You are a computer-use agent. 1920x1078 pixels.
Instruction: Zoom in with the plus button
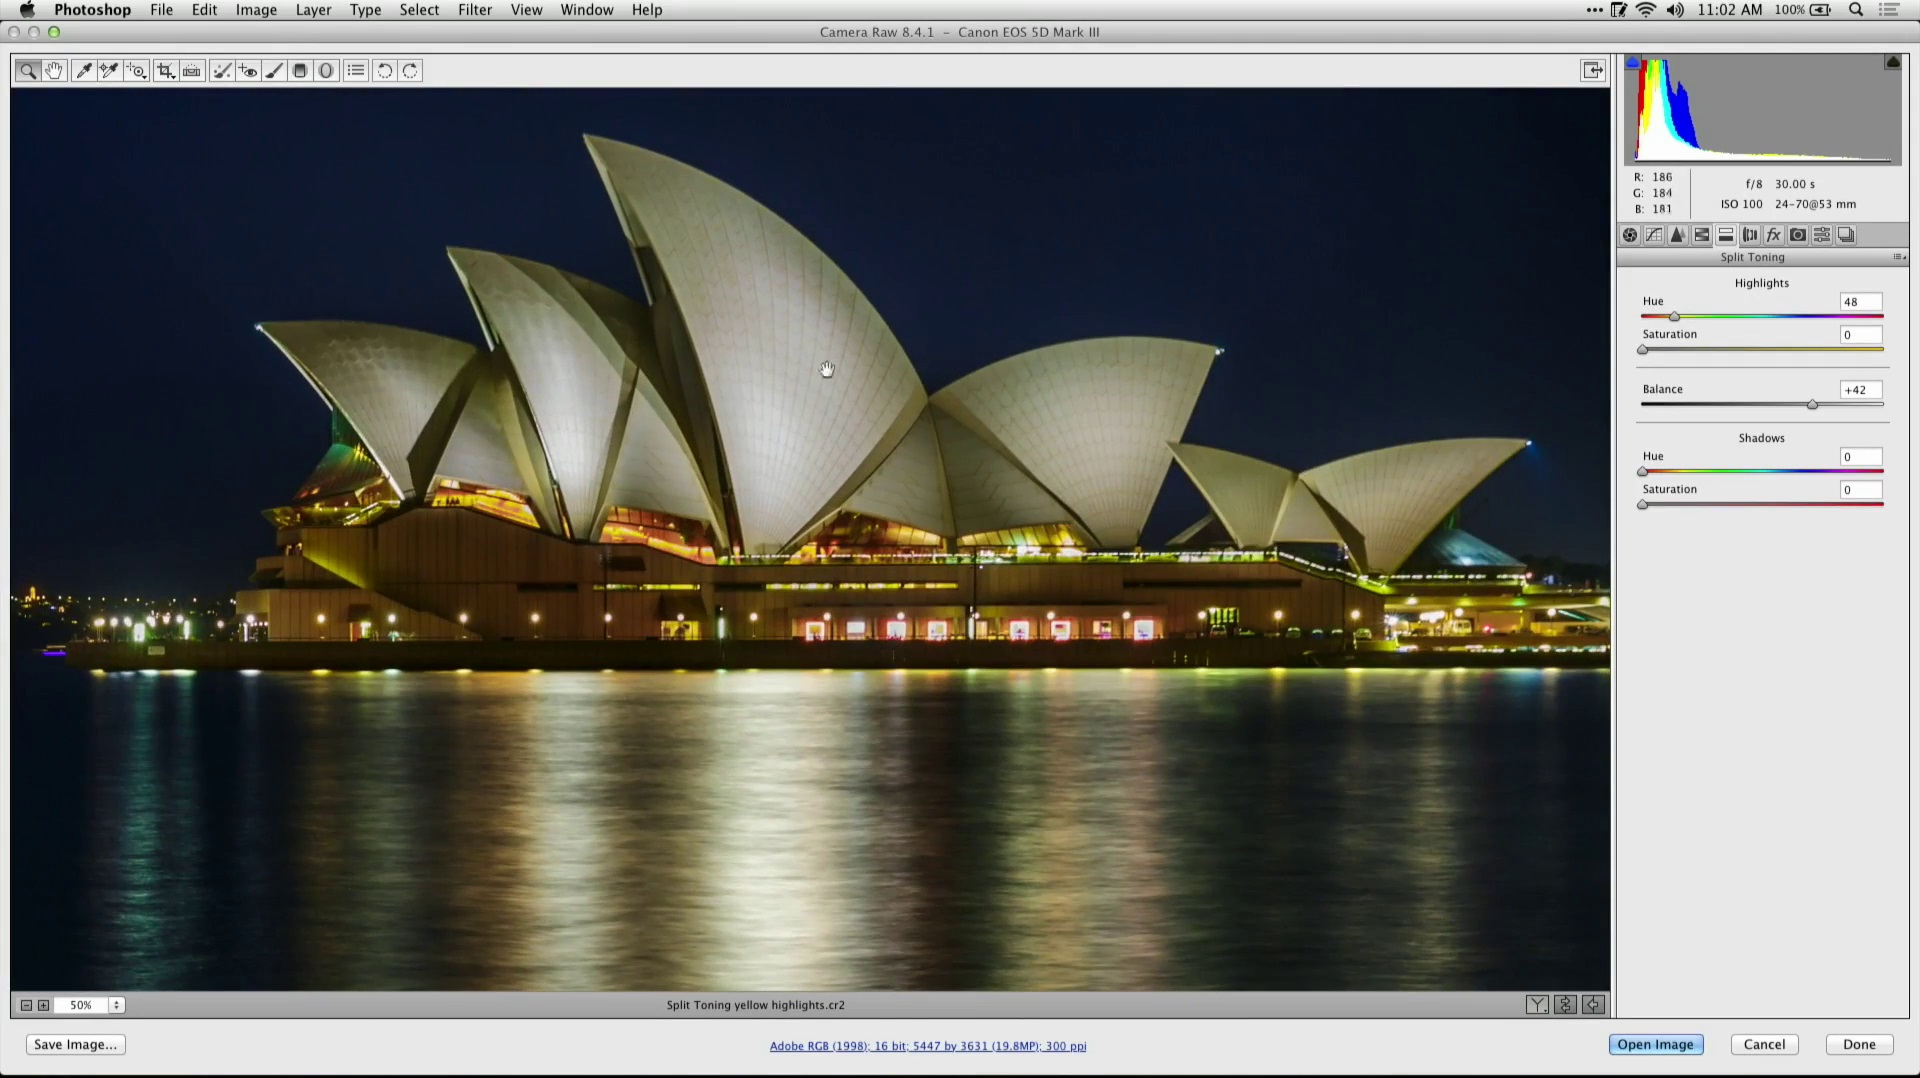(43, 1005)
